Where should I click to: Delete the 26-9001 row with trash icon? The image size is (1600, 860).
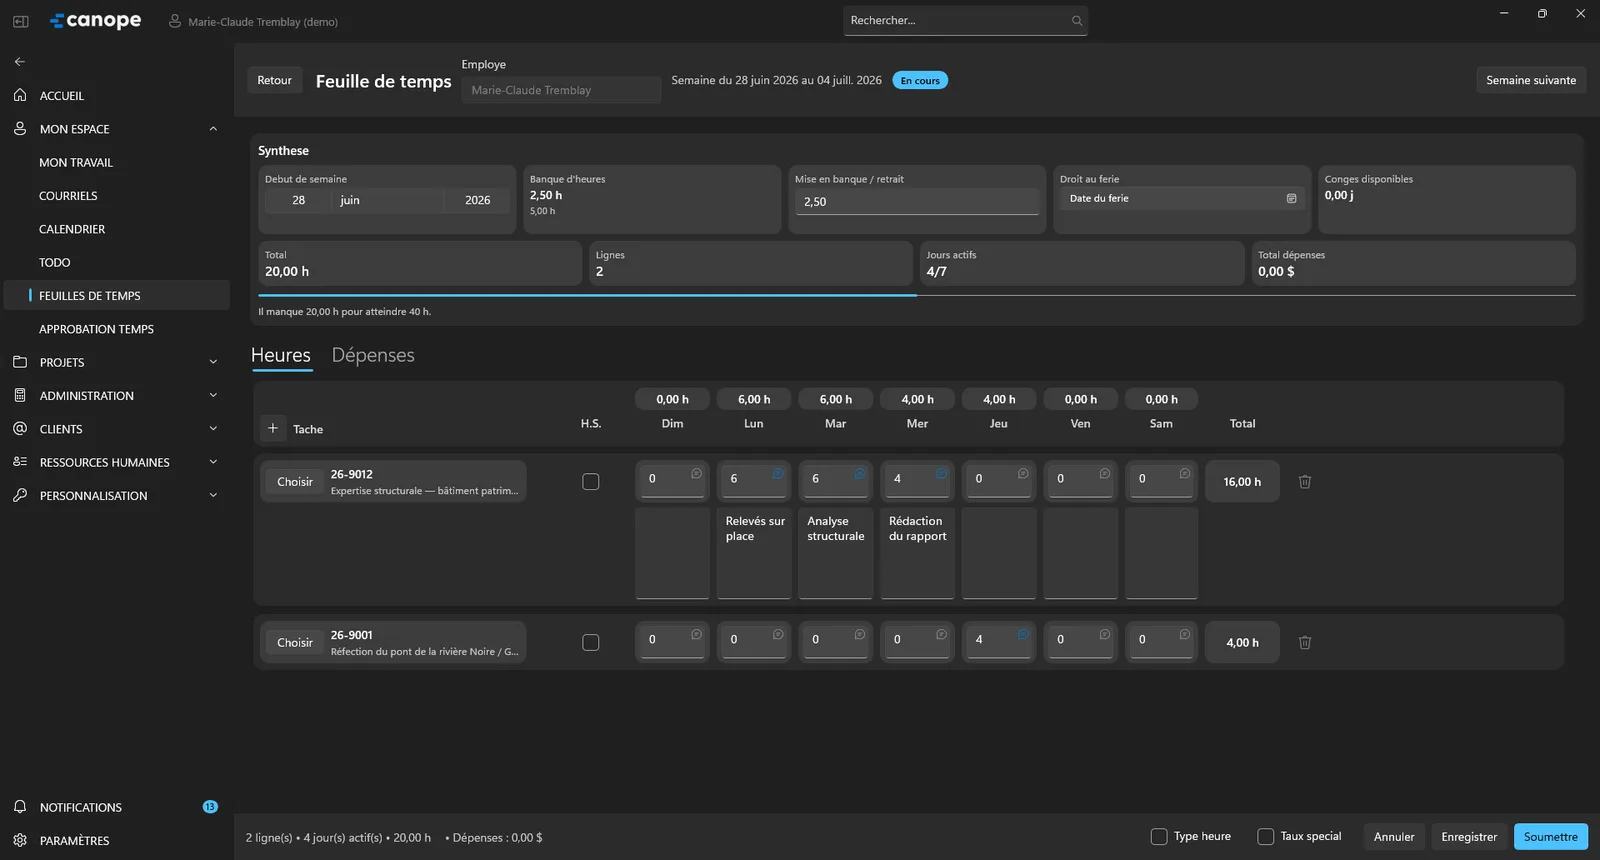[x=1305, y=643]
